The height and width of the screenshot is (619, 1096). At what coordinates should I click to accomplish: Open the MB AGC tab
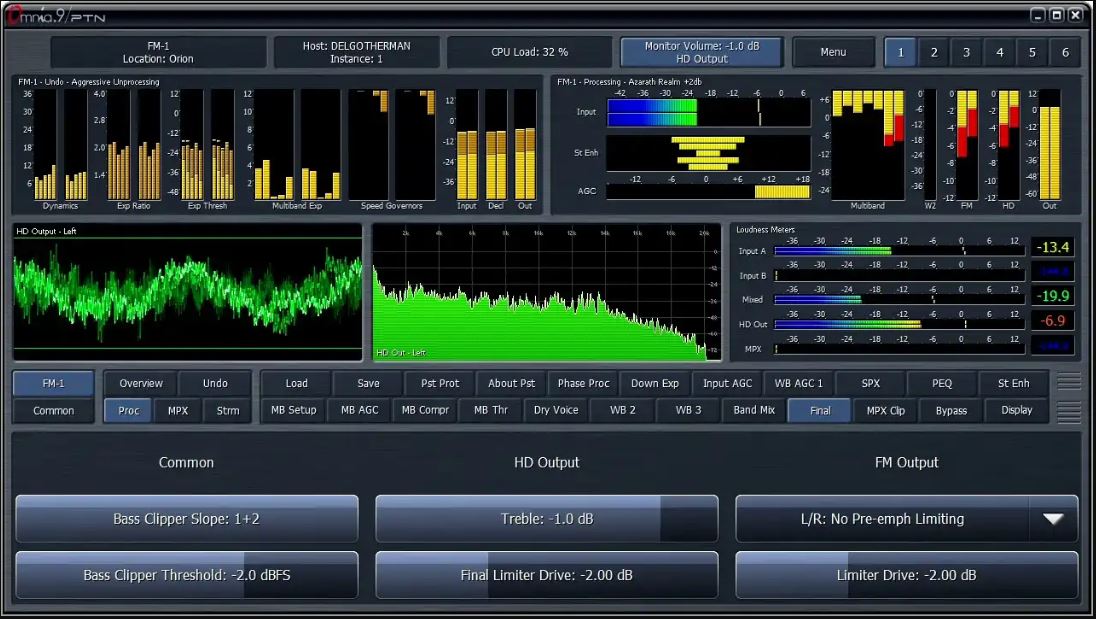[360, 410]
